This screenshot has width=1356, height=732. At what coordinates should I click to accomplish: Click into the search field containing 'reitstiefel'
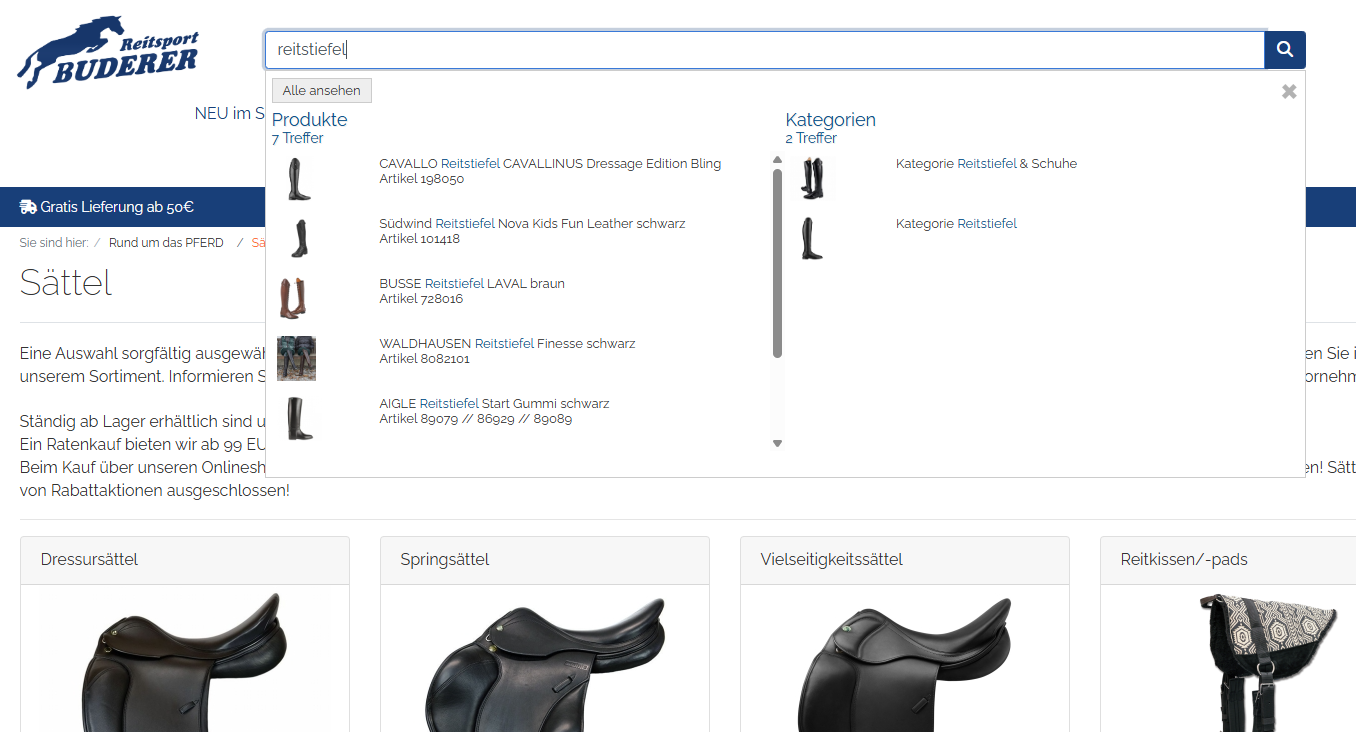pos(764,50)
